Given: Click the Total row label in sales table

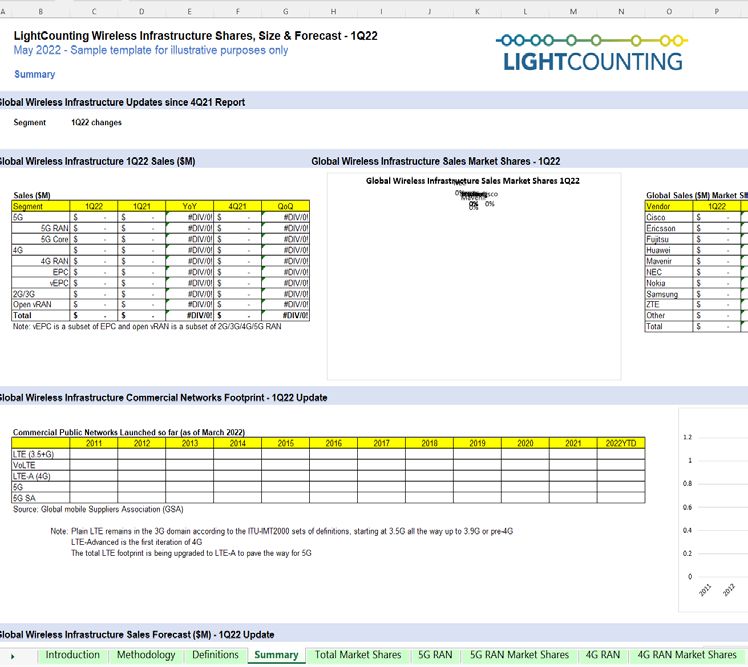Looking at the screenshot, I should tap(41, 315).
